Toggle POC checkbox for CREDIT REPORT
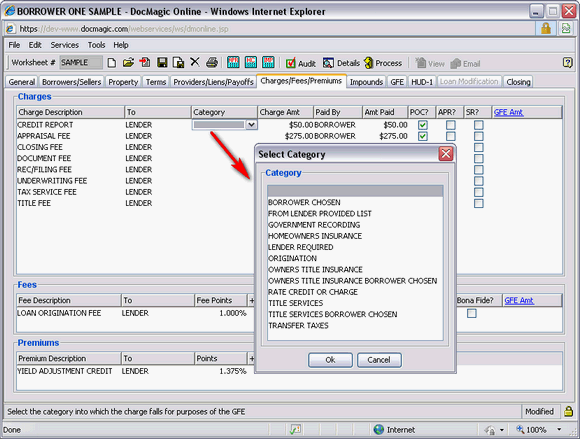 click(422, 125)
